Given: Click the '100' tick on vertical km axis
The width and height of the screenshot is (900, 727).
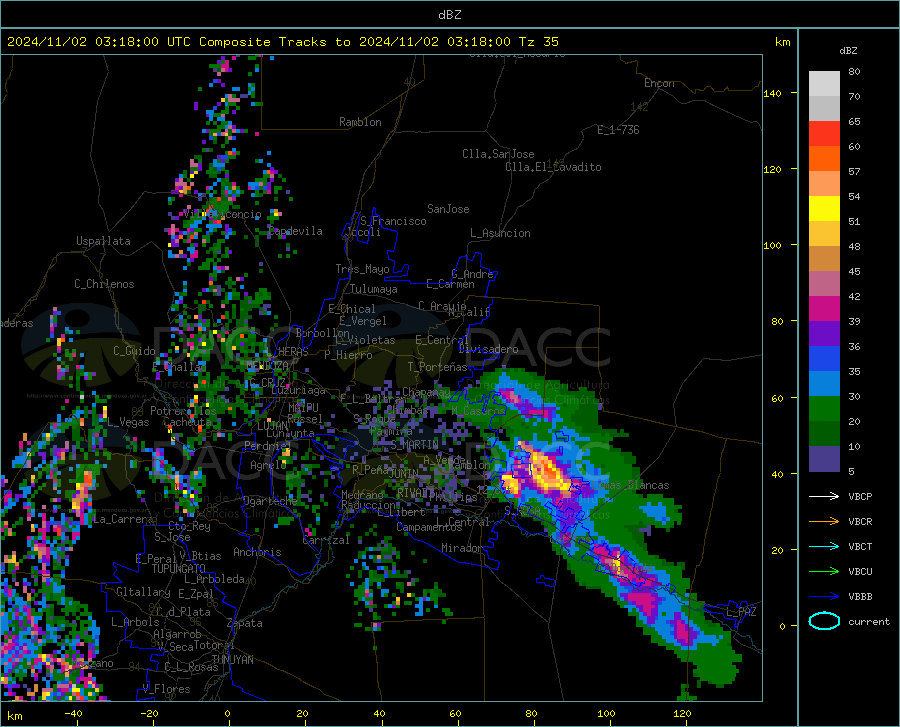Looking at the screenshot, I should click(772, 246).
